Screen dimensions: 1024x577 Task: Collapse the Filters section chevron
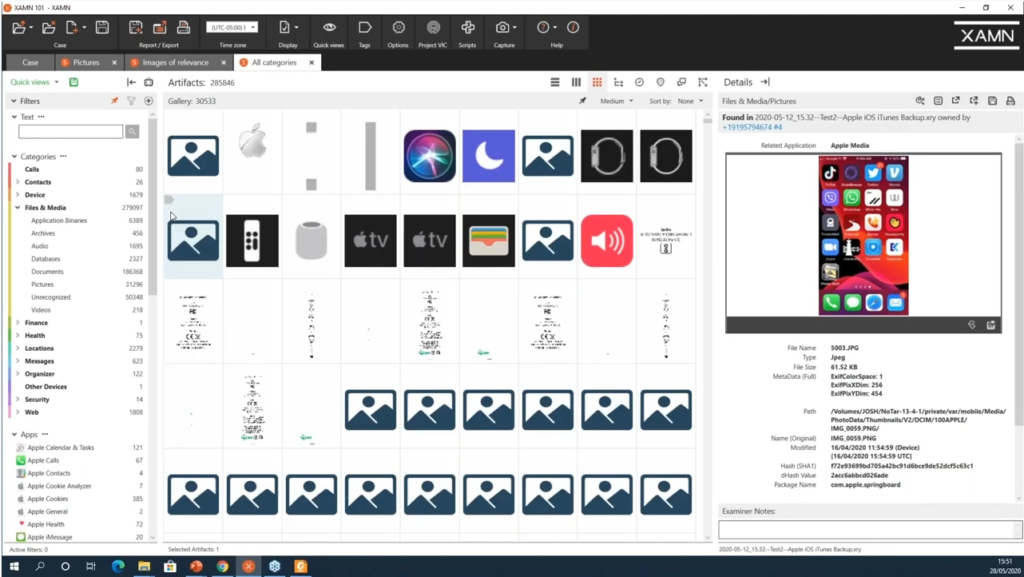click(14, 101)
